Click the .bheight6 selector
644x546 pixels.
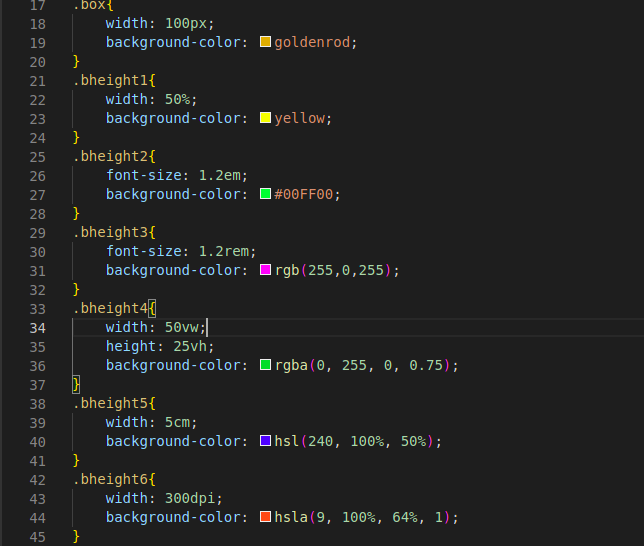[x=110, y=479]
